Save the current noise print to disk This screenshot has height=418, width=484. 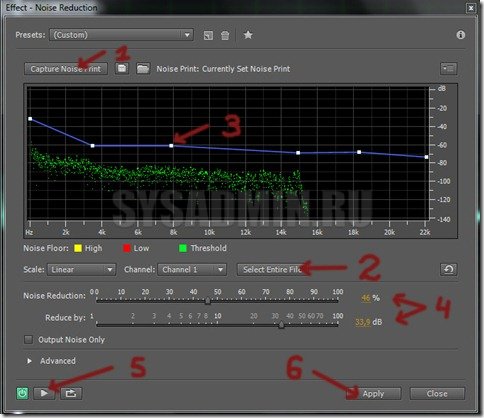(122, 69)
